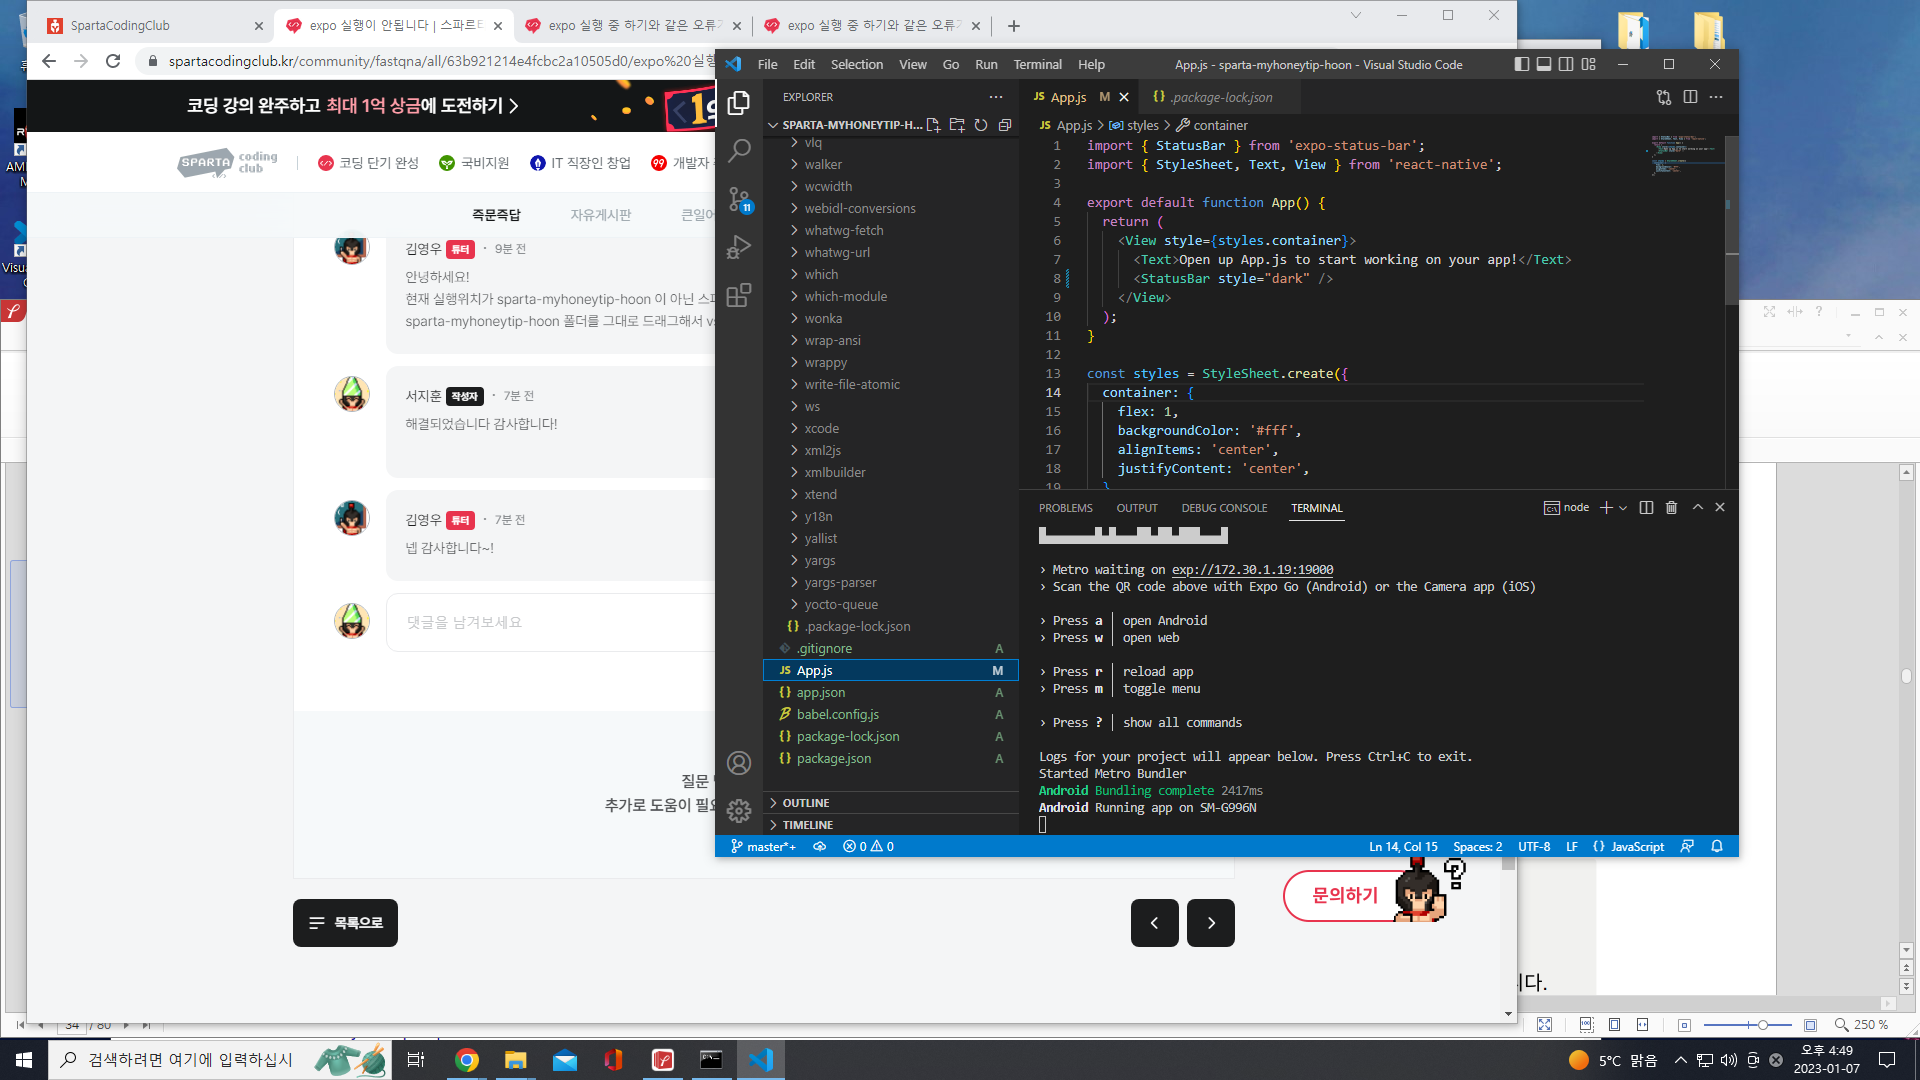Open File Explorer from the Windows taskbar
1920x1080 pixels.
click(515, 1060)
